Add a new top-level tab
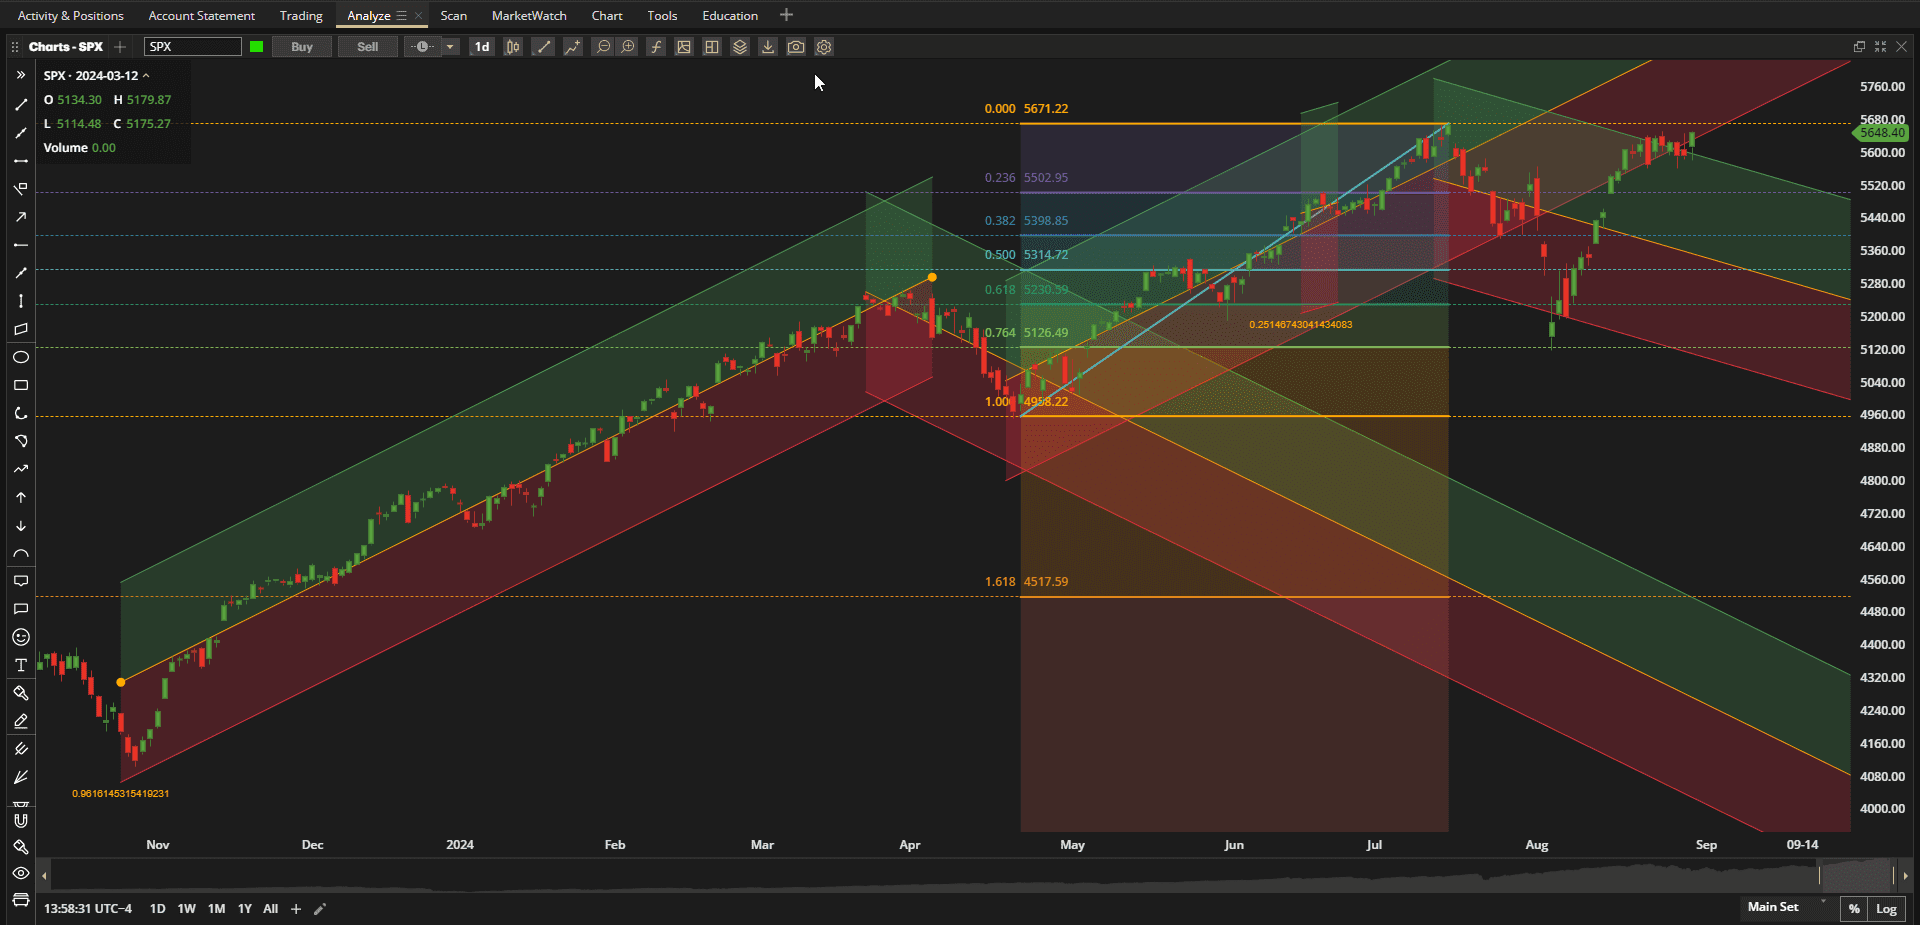Image resolution: width=1920 pixels, height=925 pixels. click(x=786, y=15)
